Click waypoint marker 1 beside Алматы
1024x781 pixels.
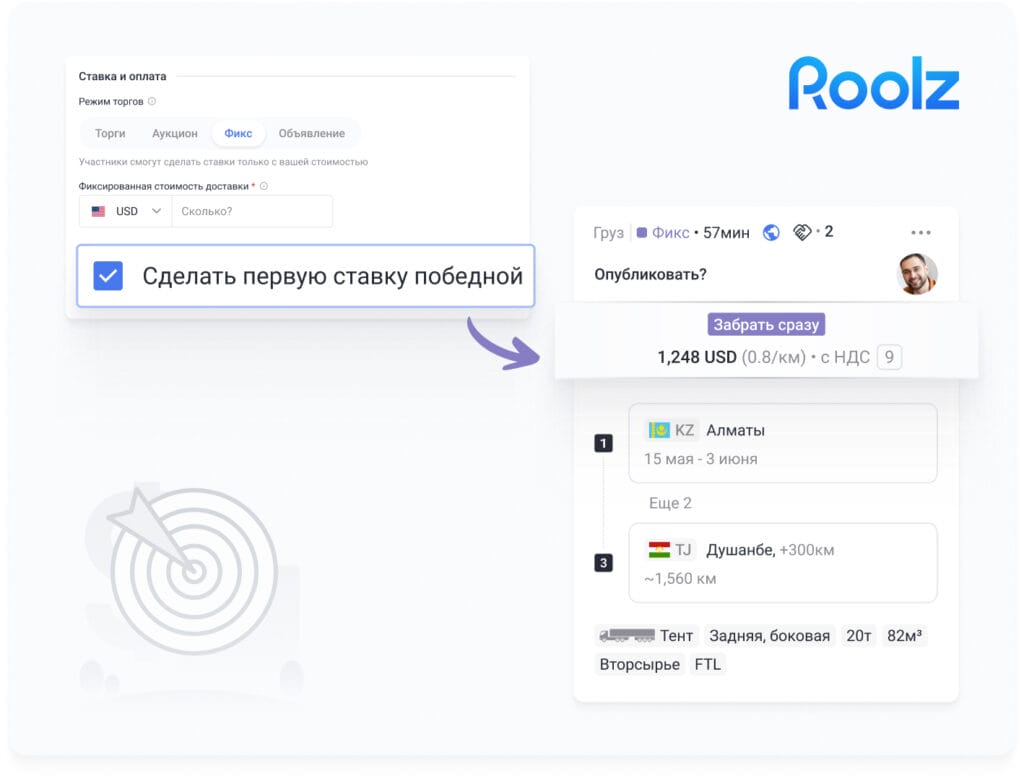click(604, 442)
